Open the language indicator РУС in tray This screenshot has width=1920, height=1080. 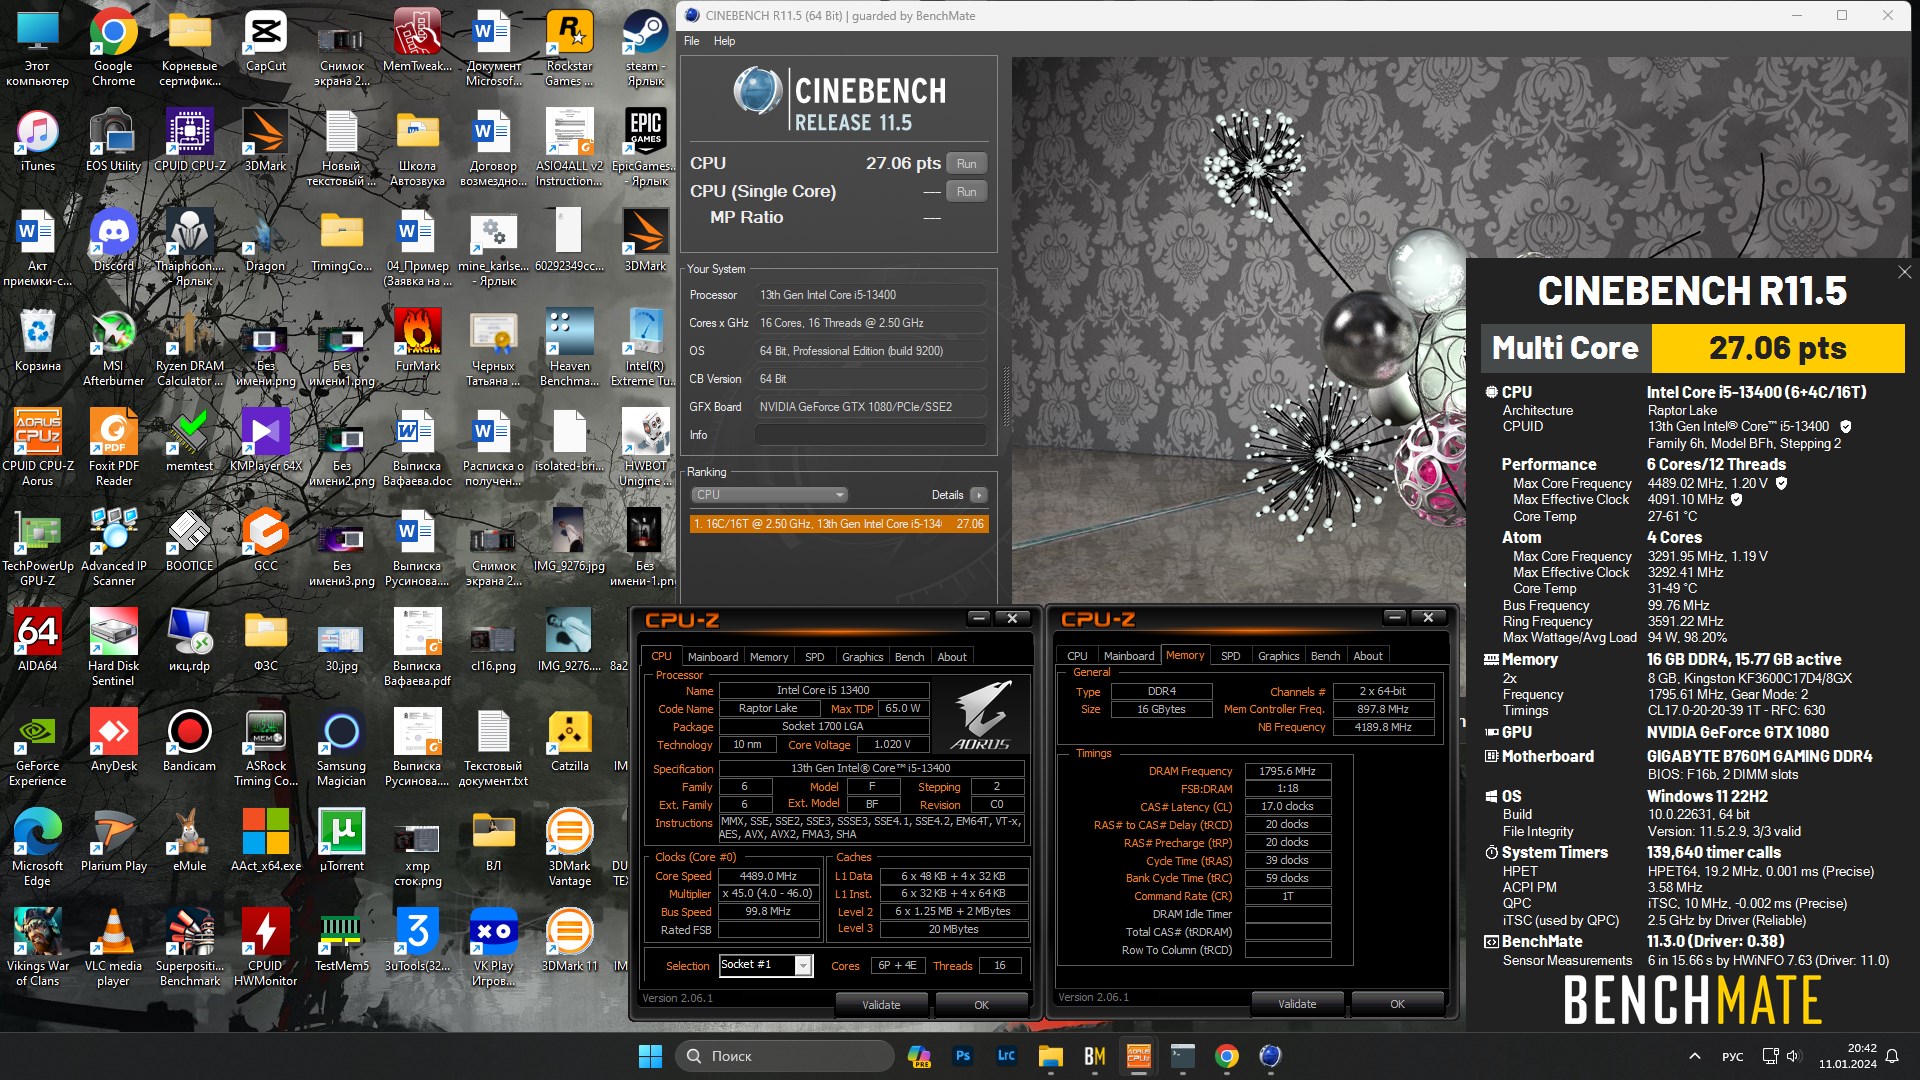(x=1733, y=1056)
